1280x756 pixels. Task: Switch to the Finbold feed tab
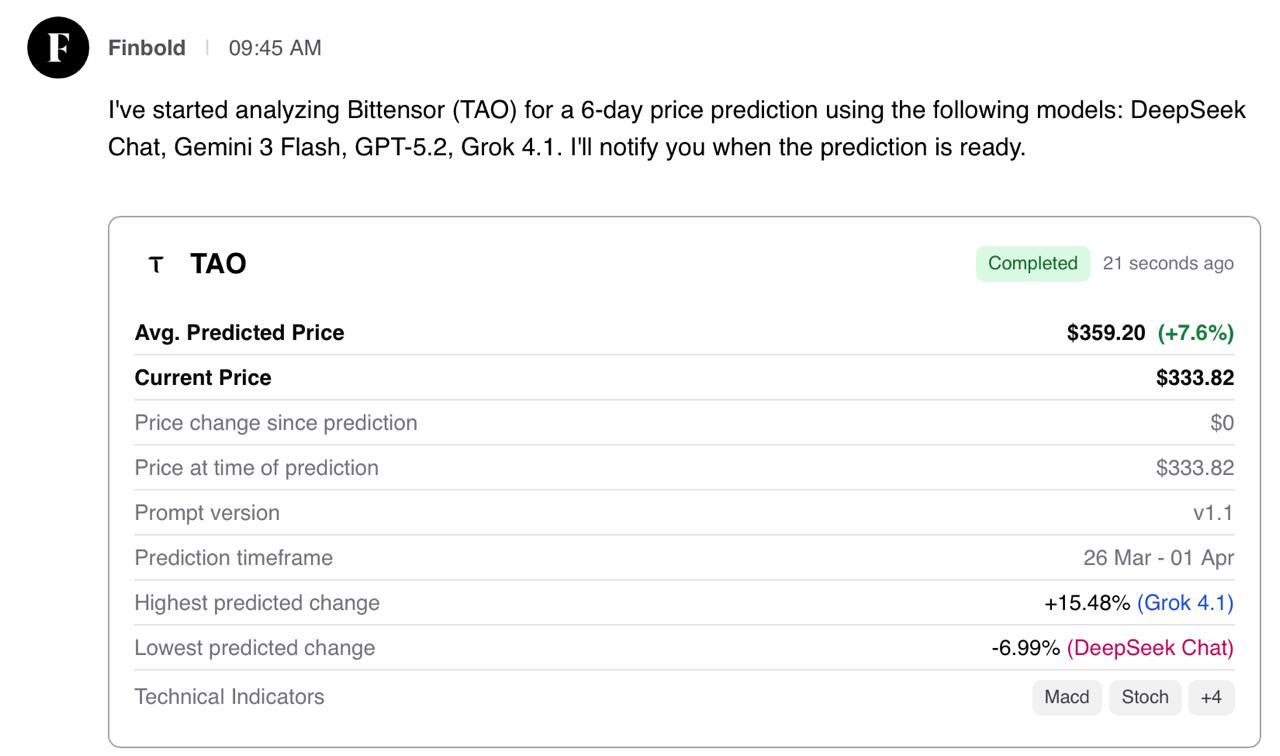coord(146,46)
